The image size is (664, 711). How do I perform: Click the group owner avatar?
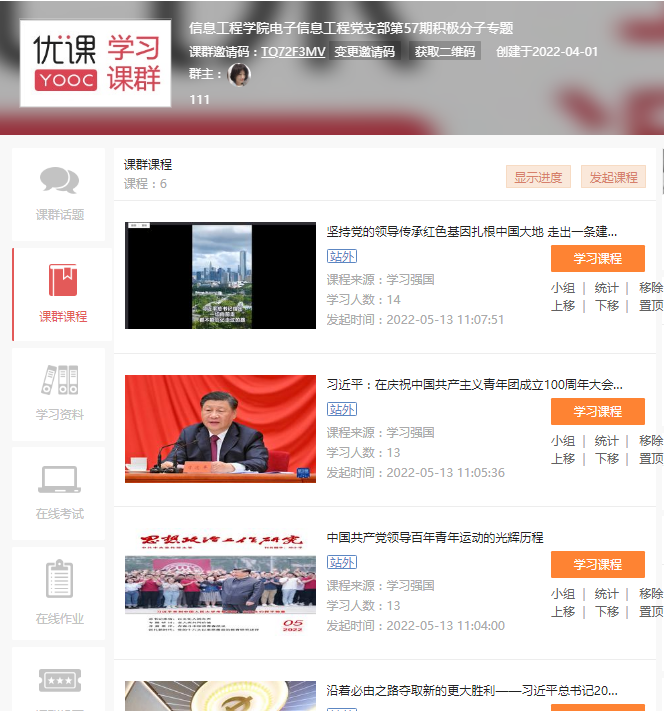point(239,75)
